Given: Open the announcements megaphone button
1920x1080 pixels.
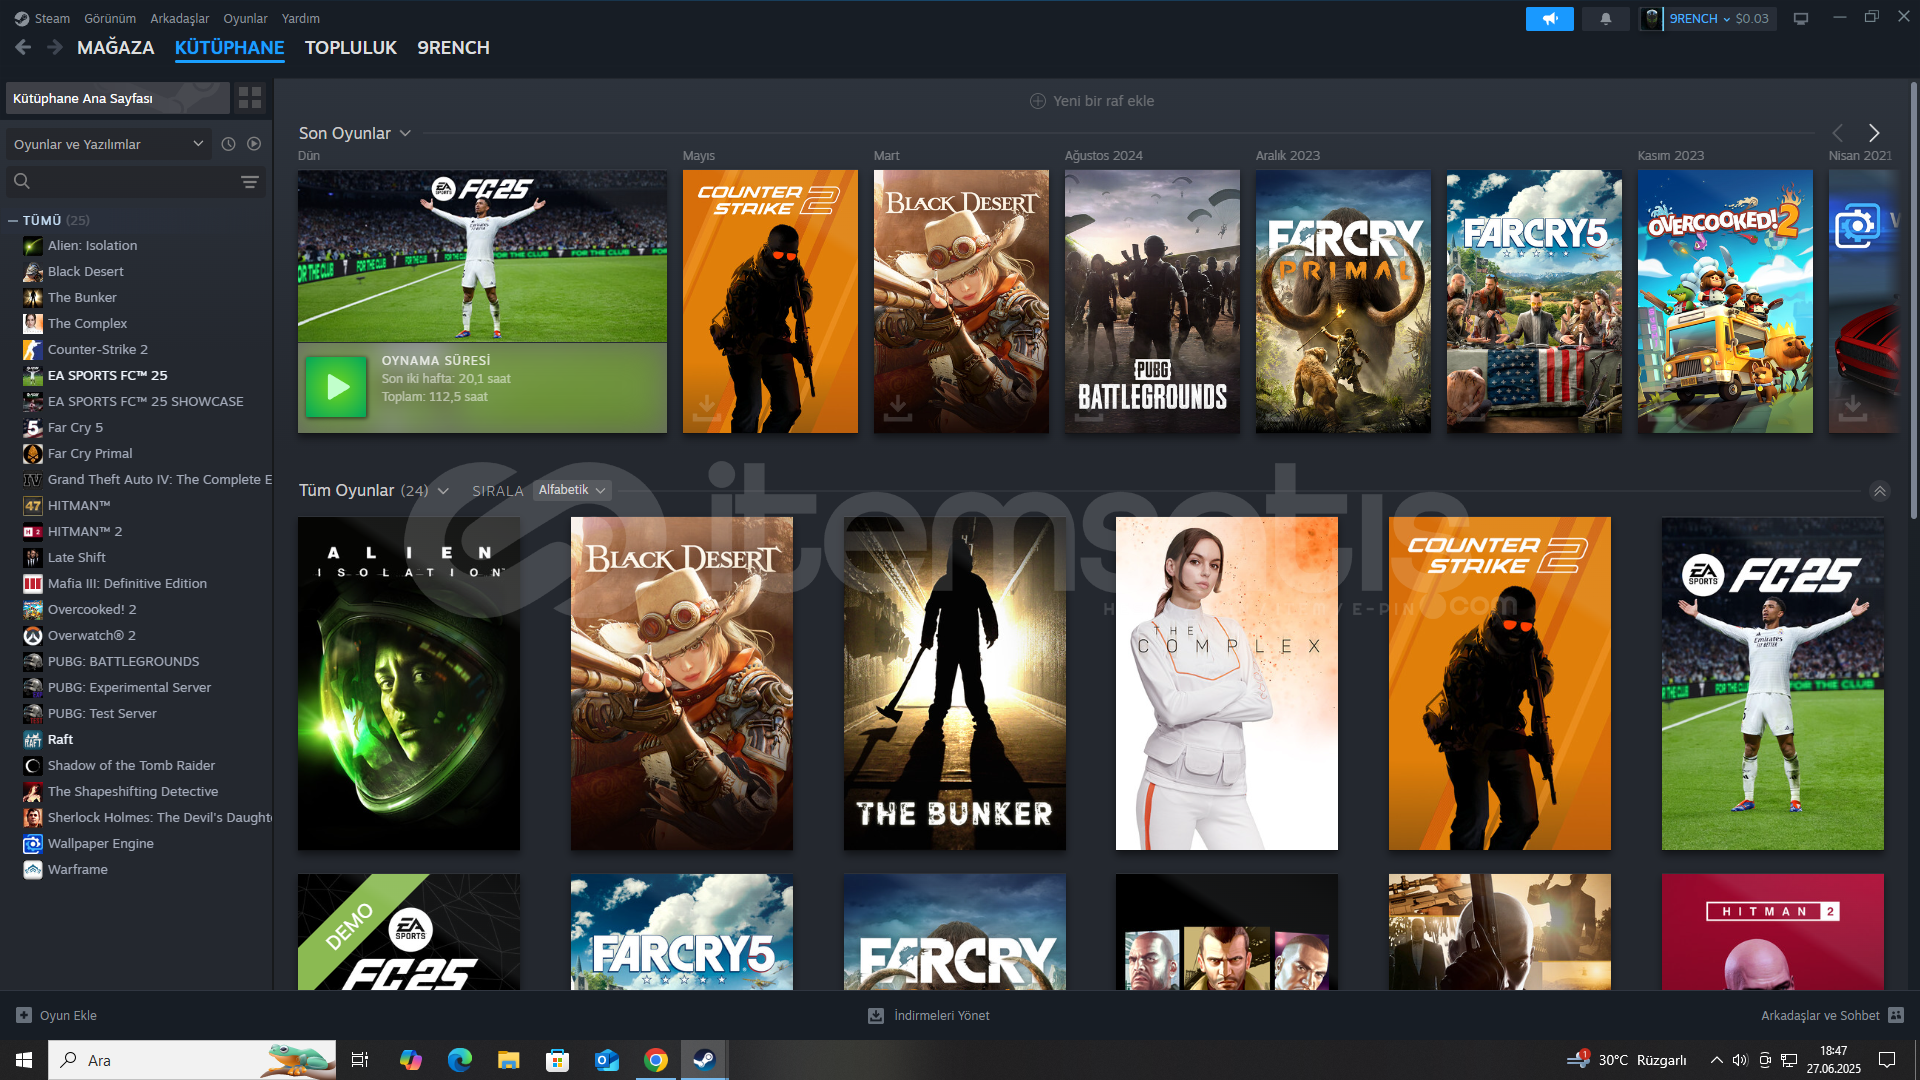Looking at the screenshot, I should (x=1549, y=19).
